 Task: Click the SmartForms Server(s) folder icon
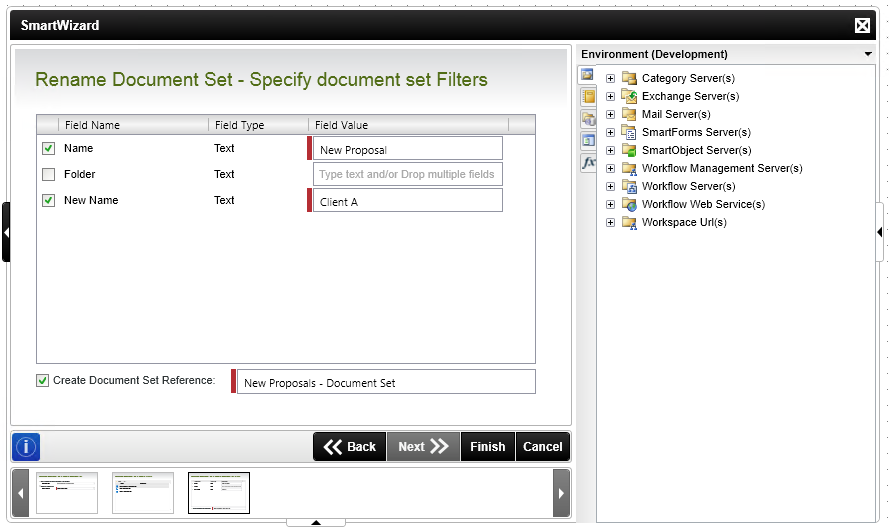[x=629, y=132]
